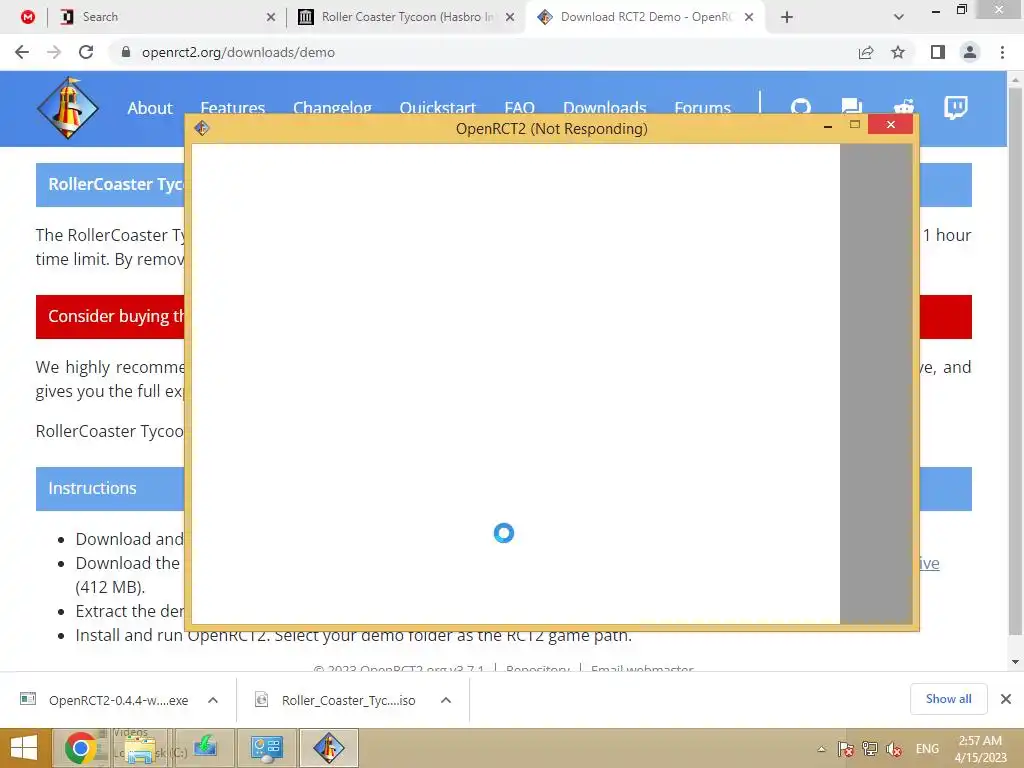
Task: Expand options for OpenRCT2 exe download
Action: pyautogui.click(x=213, y=700)
